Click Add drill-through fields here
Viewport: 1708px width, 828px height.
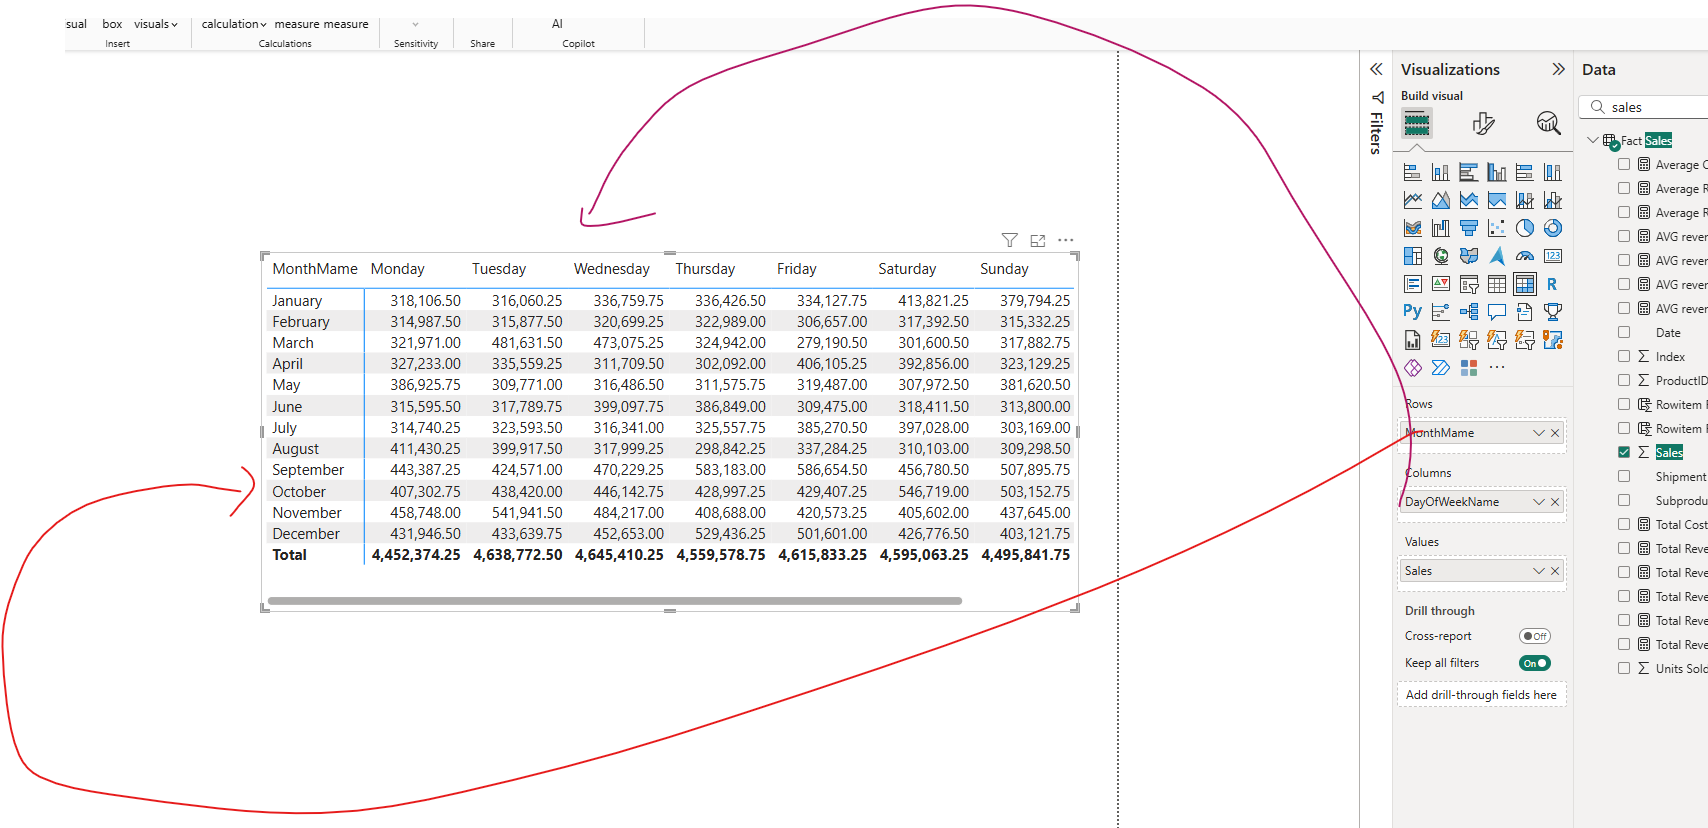click(1481, 695)
